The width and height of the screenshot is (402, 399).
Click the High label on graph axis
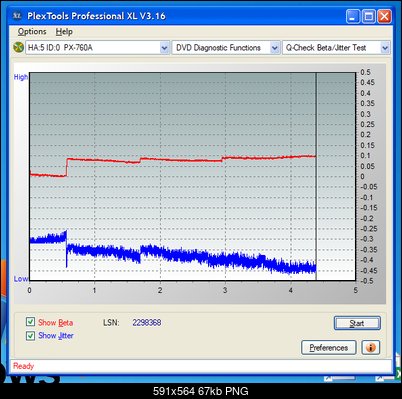[x=21, y=77]
